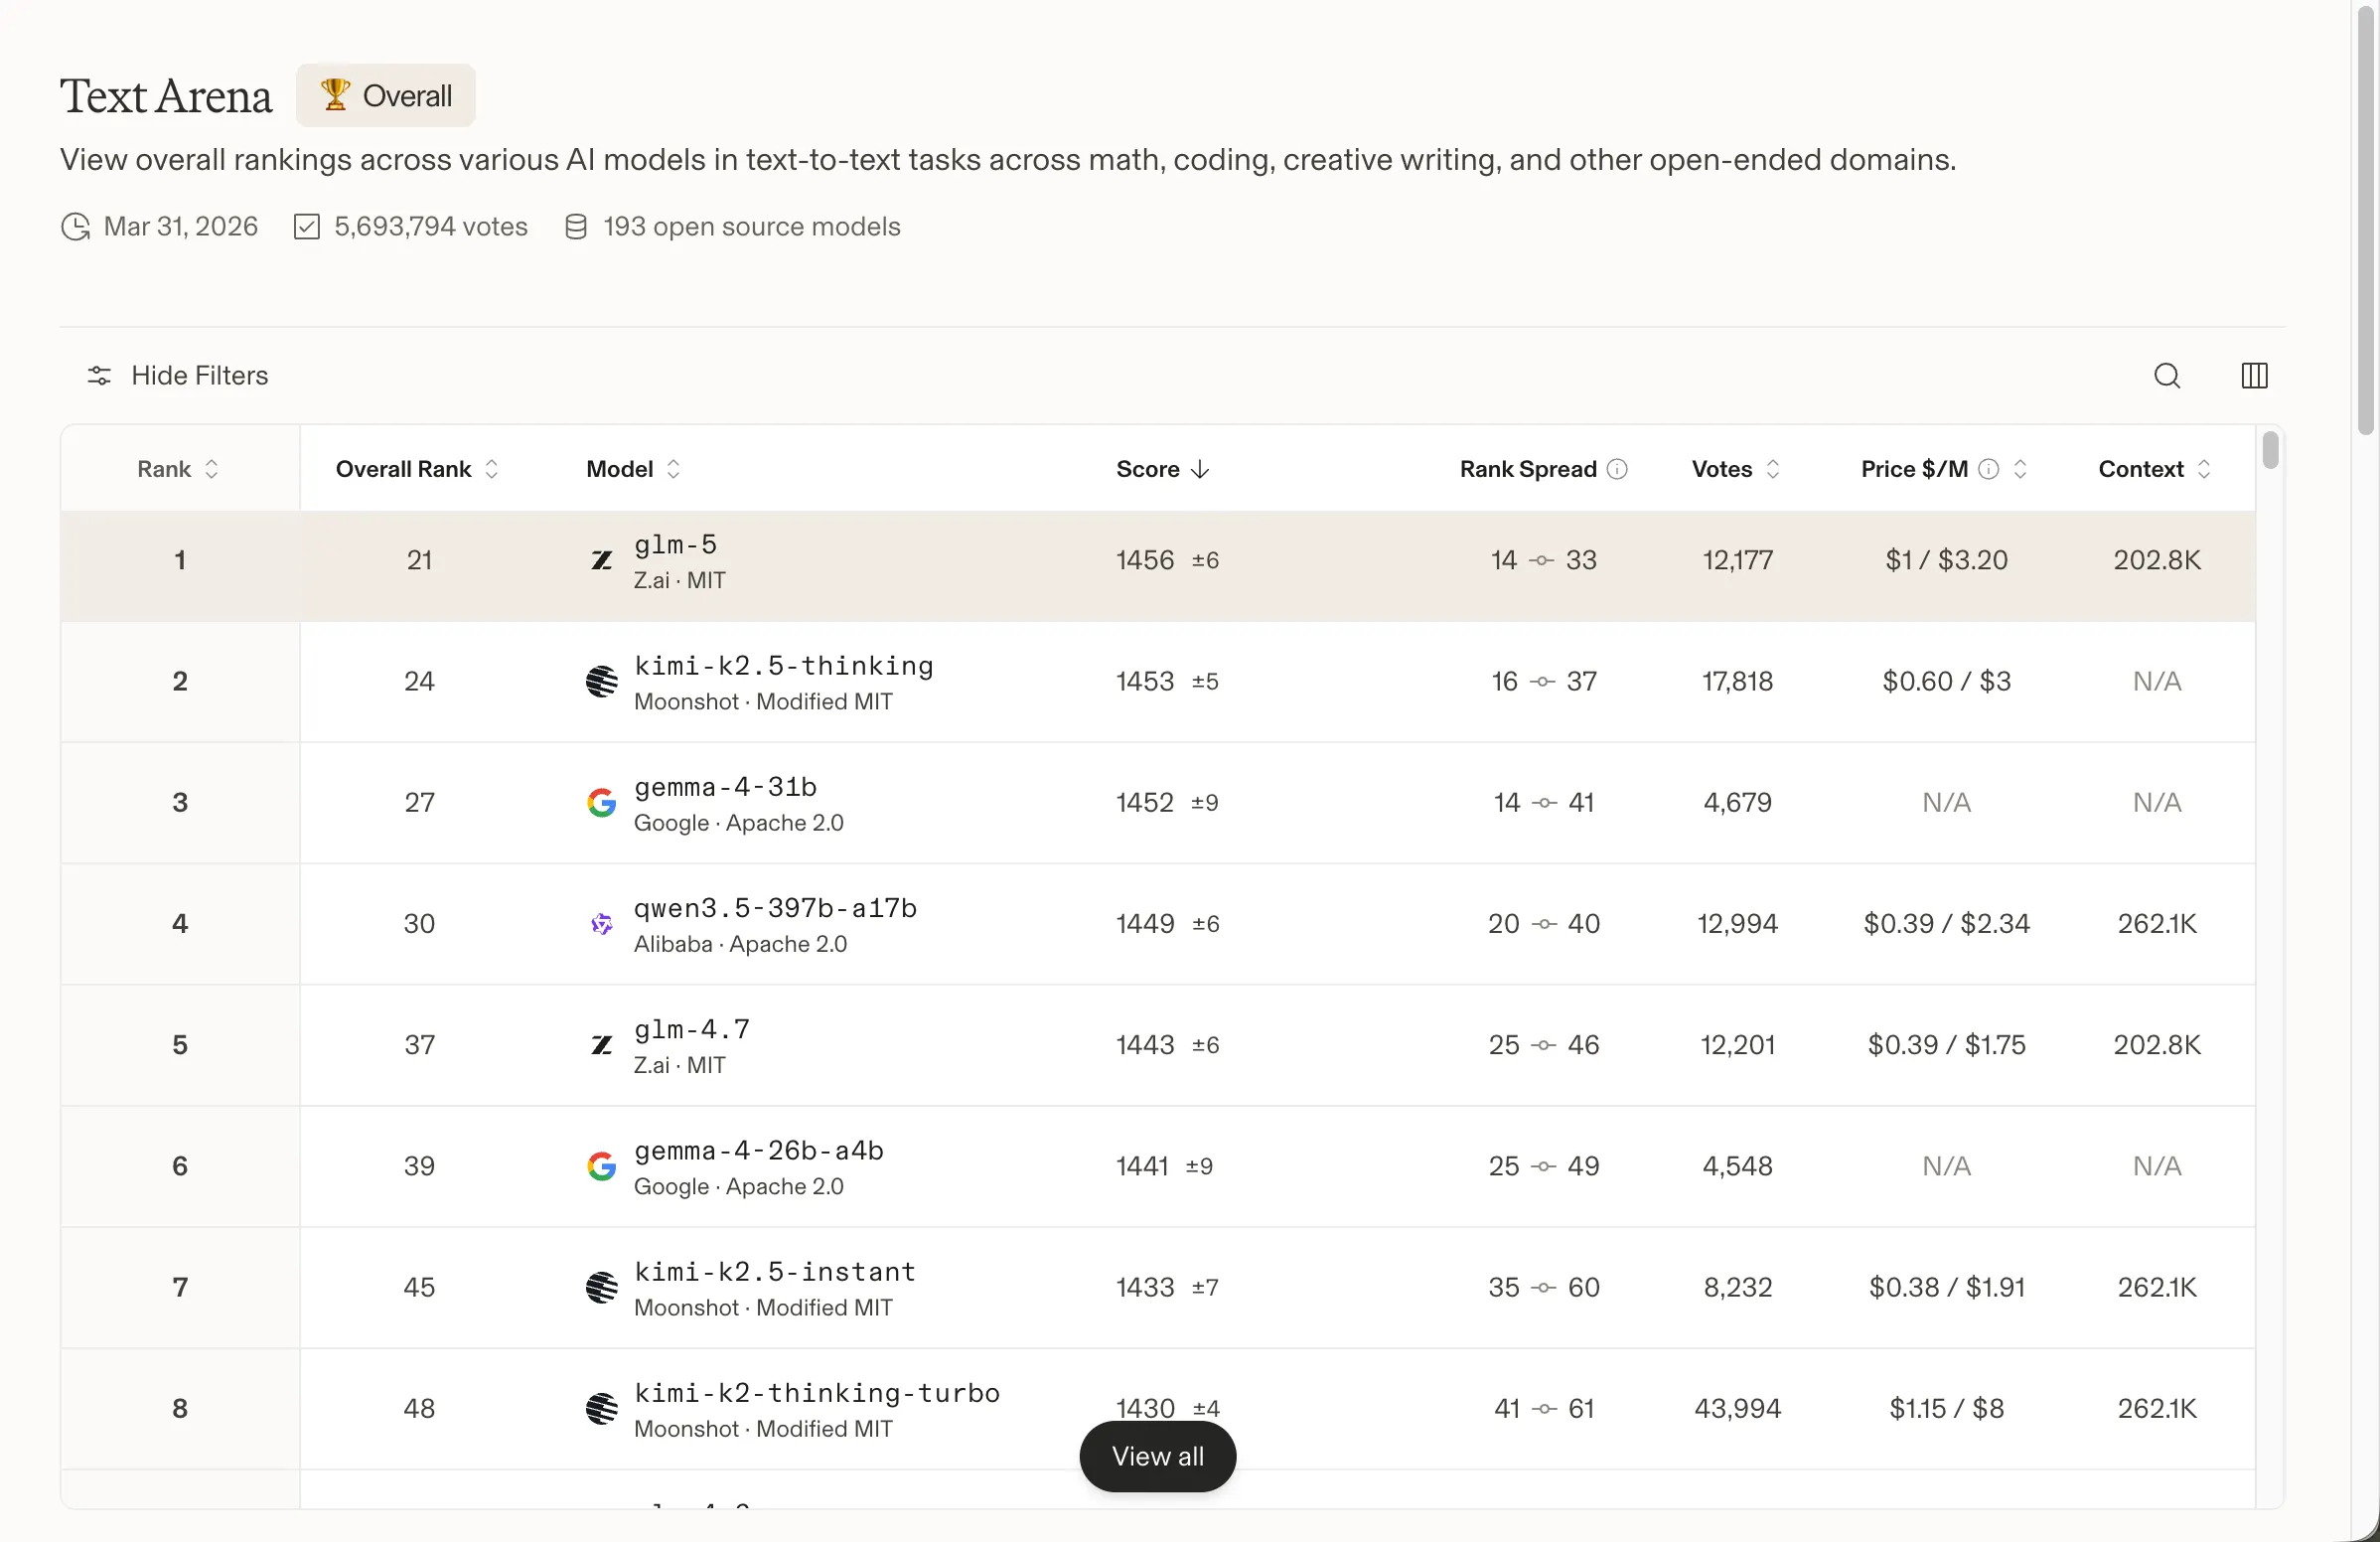
Task: Click the Rank Spread info icon
Action: pyautogui.click(x=1617, y=469)
